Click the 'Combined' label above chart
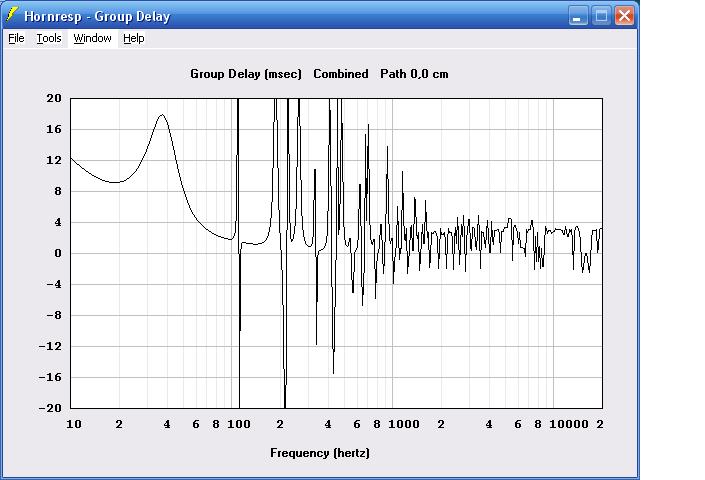 coord(341,74)
